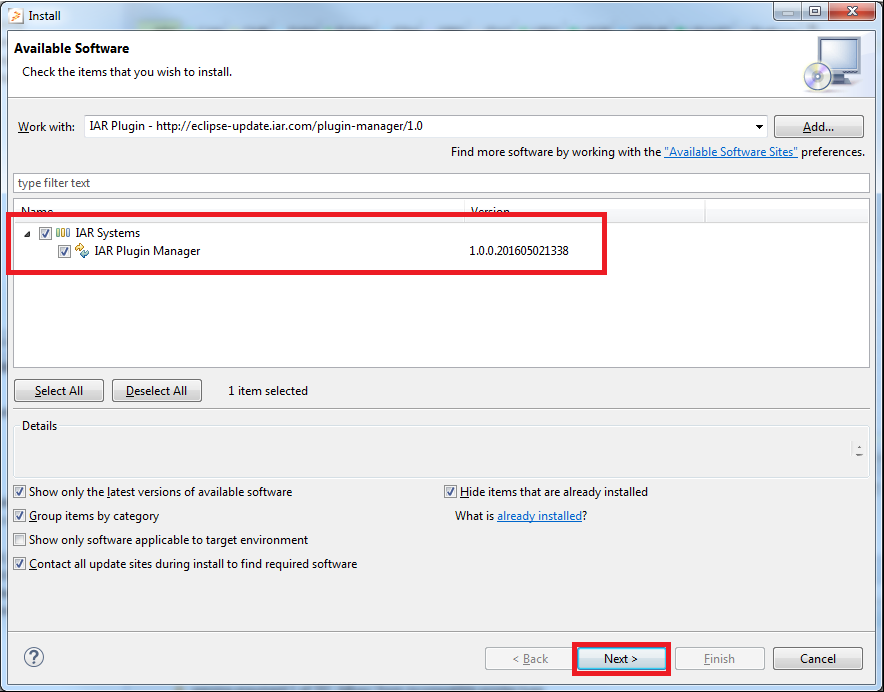Open the Work with dropdown arrow
The height and width of the screenshot is (692, 884).
click(759, 126)
